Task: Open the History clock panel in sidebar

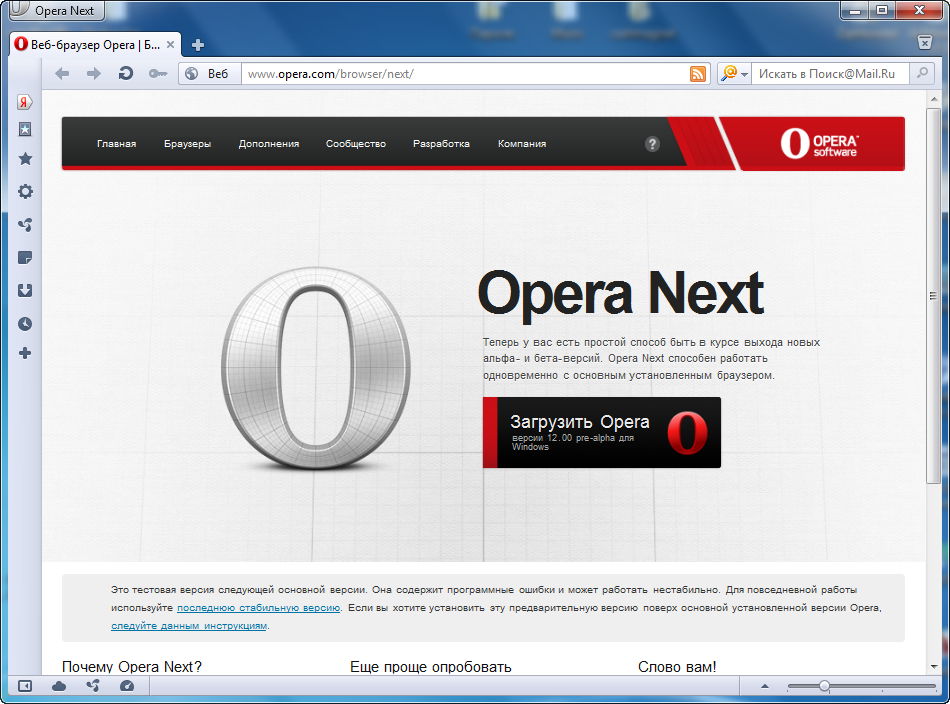Action: 25,323
